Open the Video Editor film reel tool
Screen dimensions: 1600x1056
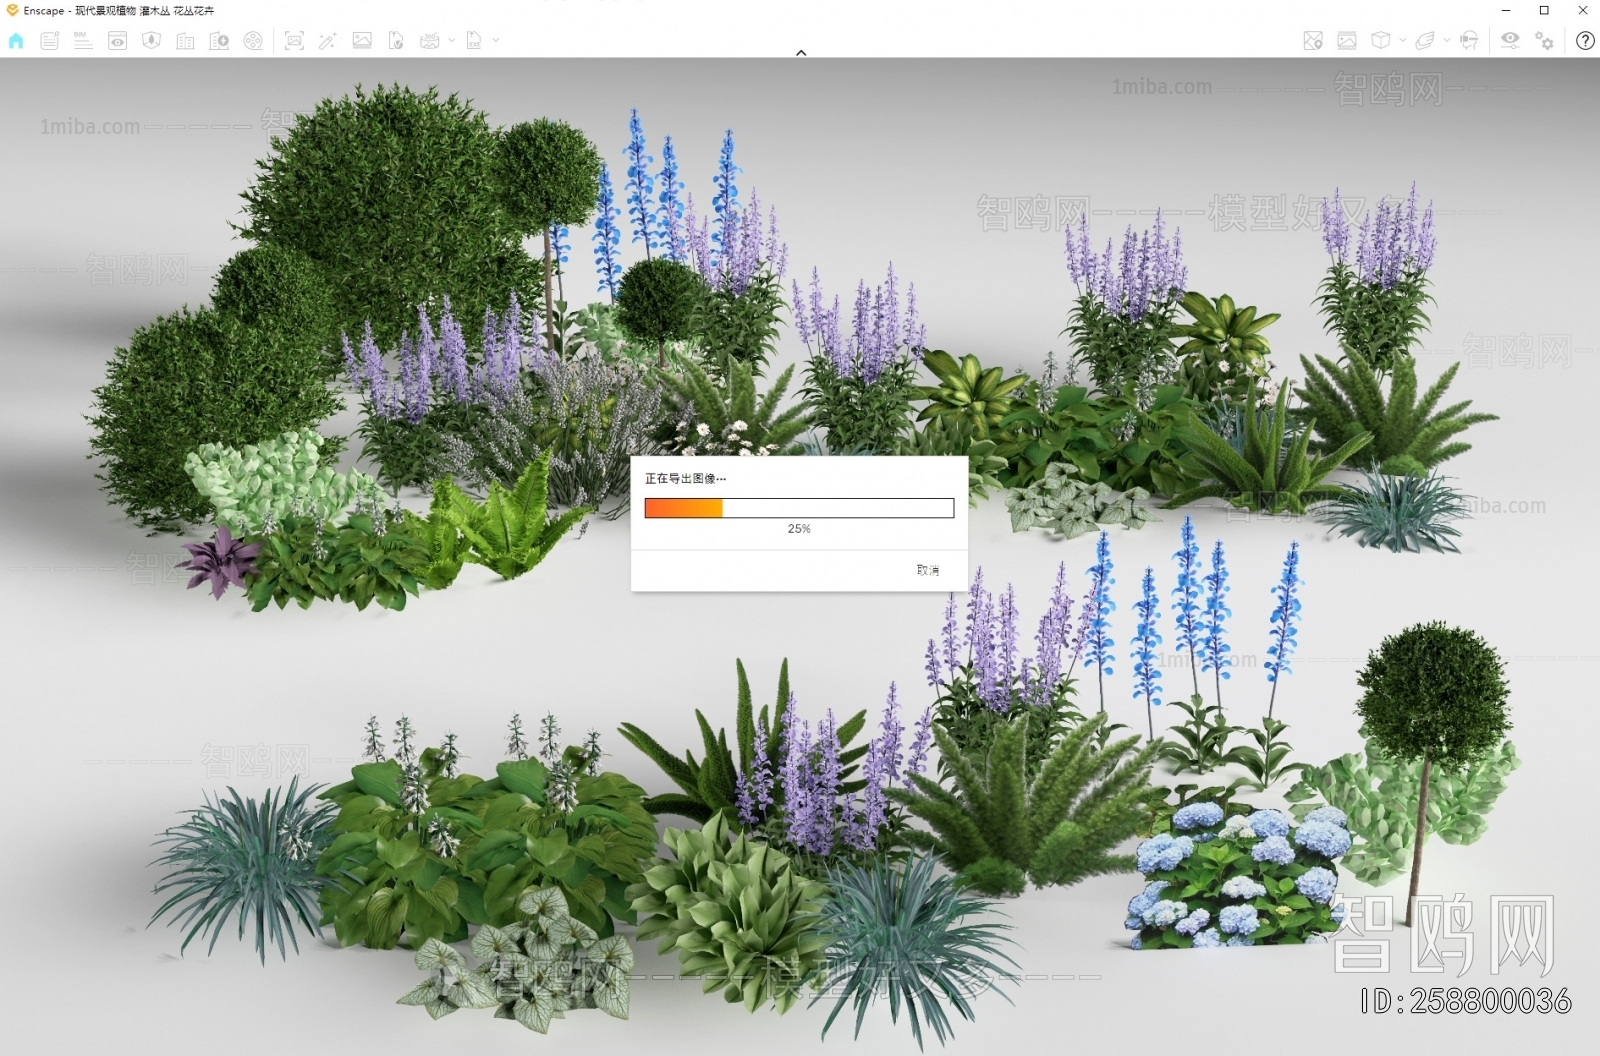point(254,41)
